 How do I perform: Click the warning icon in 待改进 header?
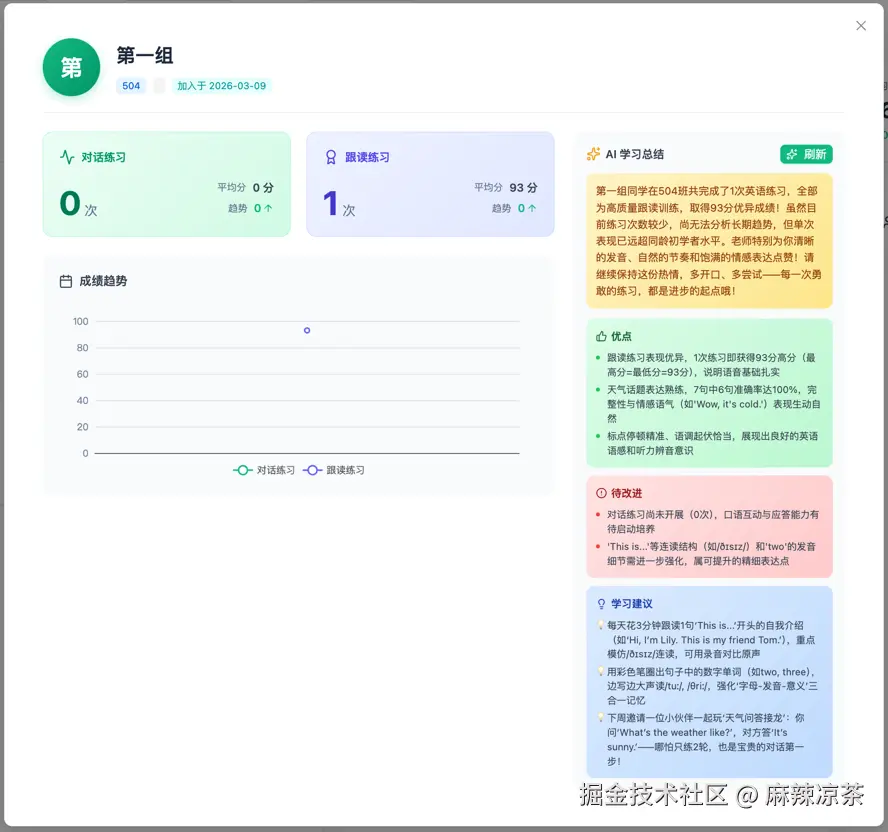coord(599,493)
